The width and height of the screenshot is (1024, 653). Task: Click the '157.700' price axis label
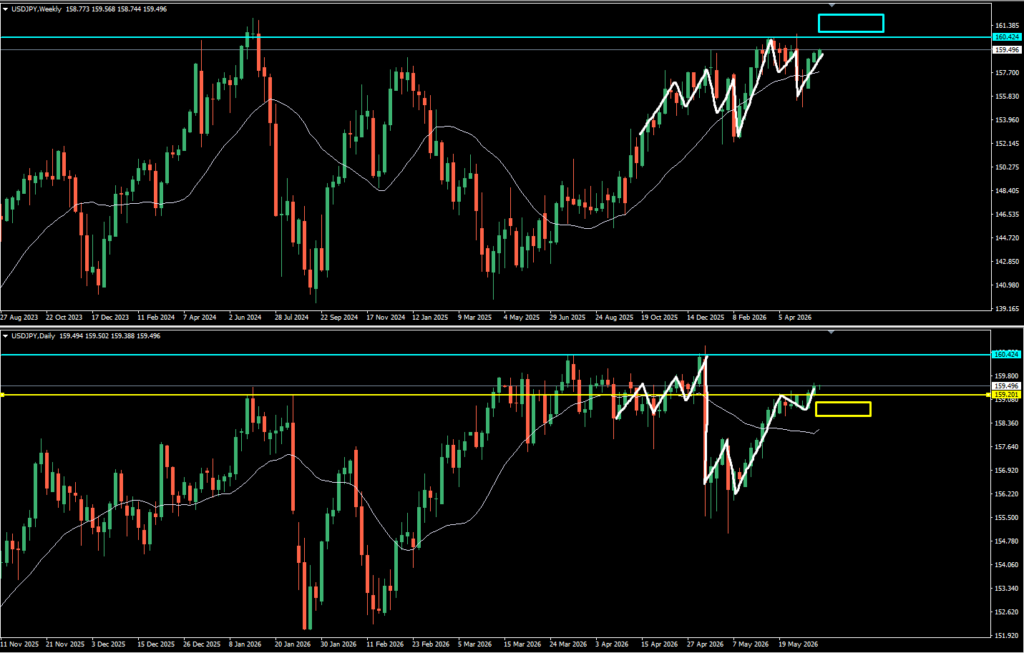[x=1008, y=73]
